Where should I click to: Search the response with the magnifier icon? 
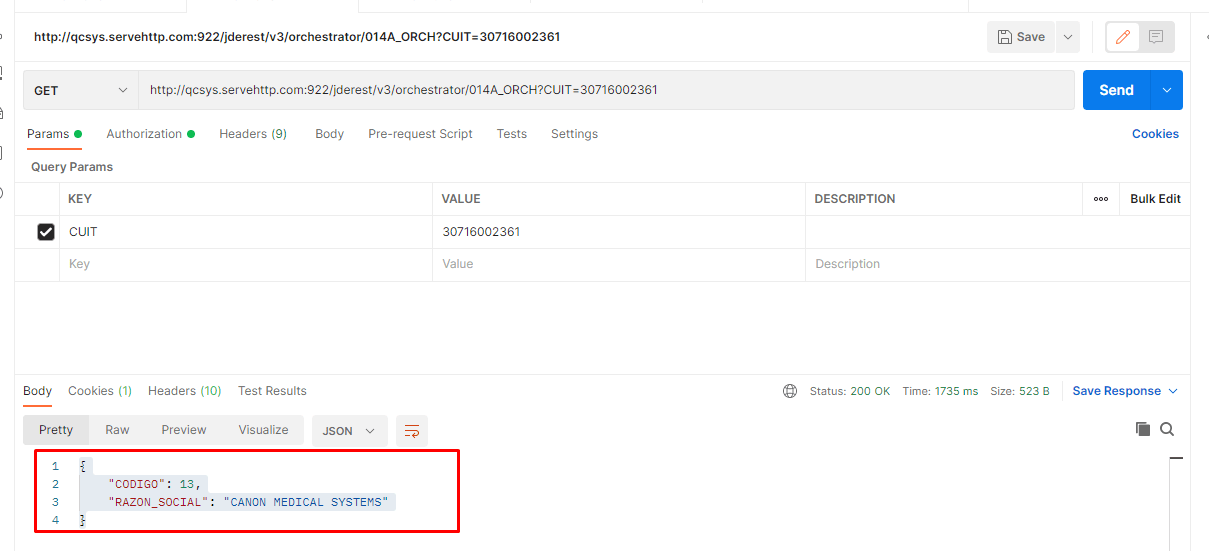point(1167,429)
